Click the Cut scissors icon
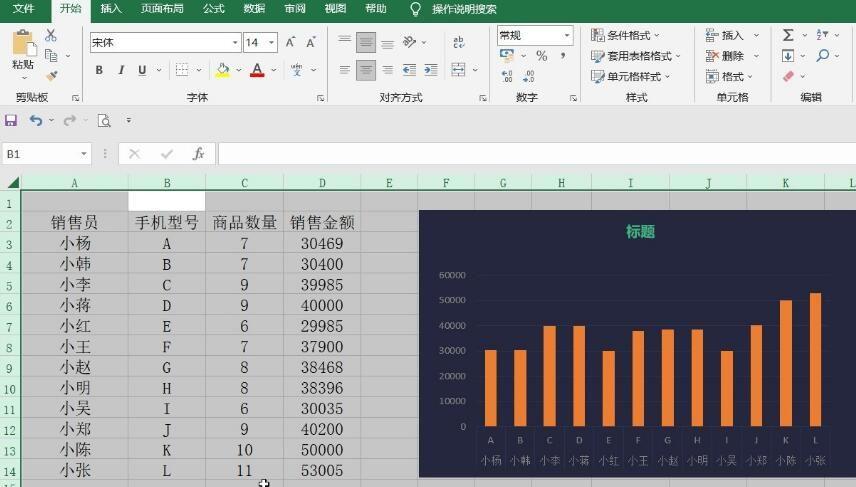 click(x=51, y=35)
